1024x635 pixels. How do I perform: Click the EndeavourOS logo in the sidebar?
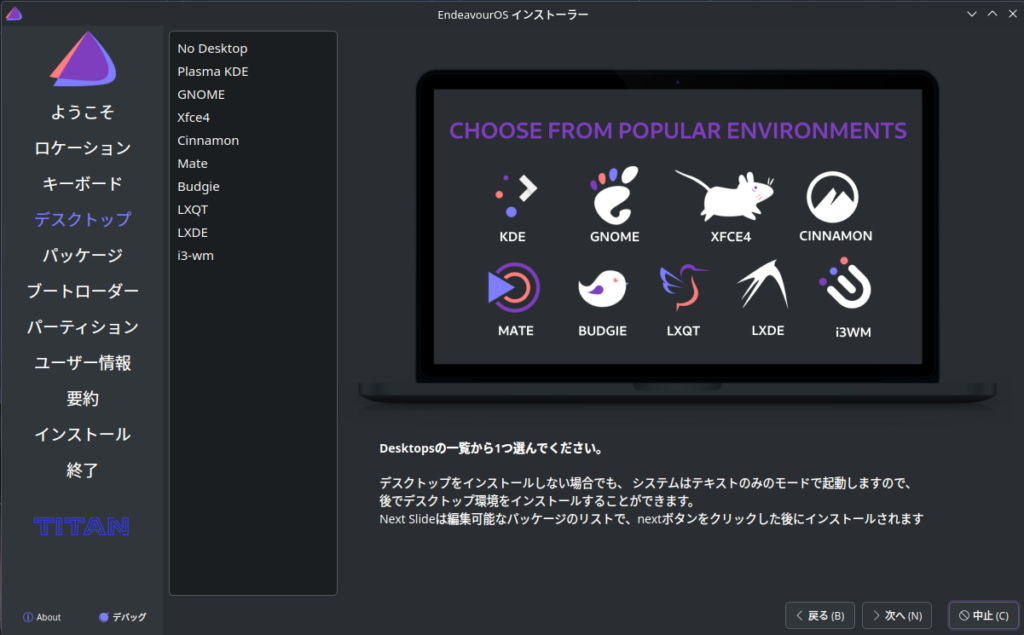(82, 58)
